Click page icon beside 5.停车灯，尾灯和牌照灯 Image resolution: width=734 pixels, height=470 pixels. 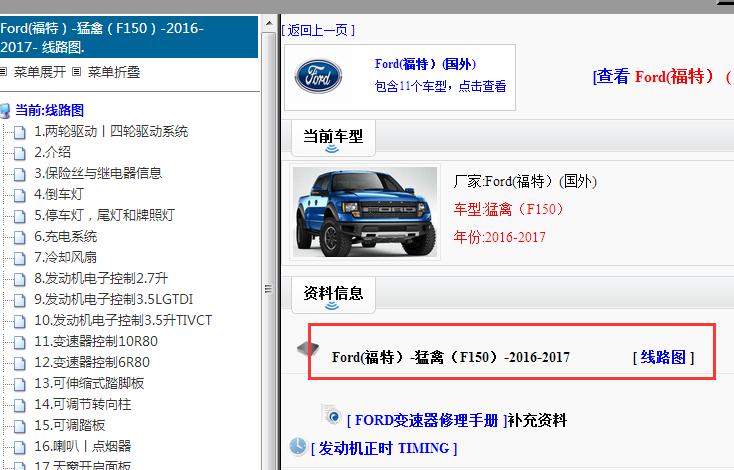pyautogui.click(x=20, y=216)
